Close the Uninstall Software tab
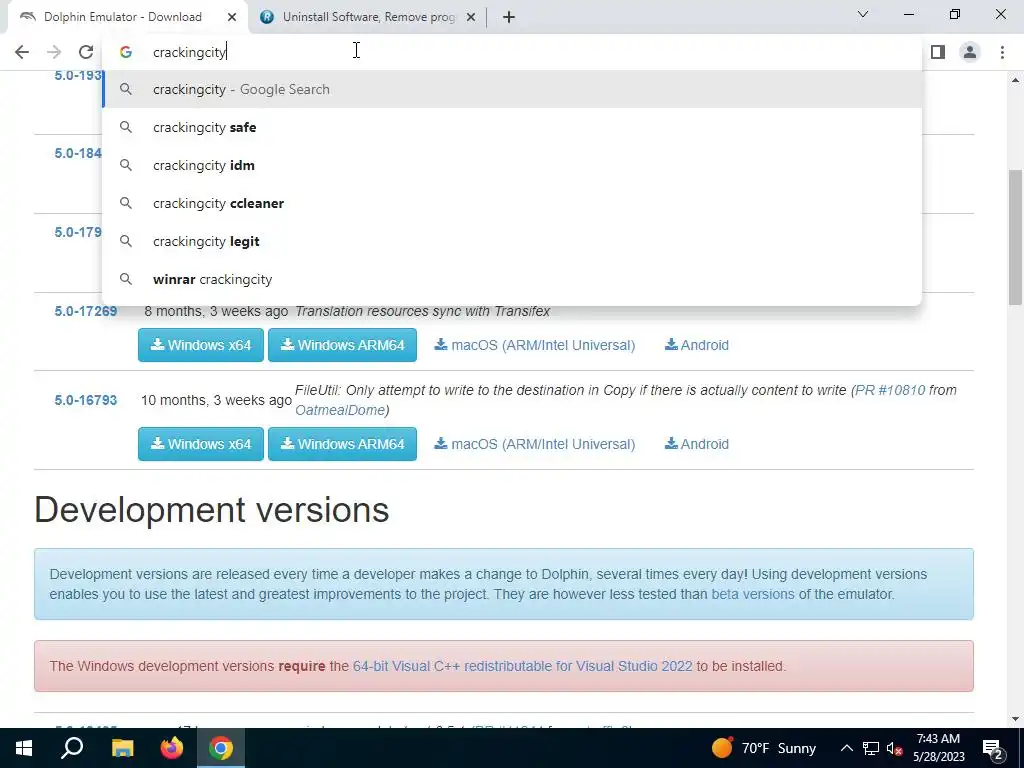 (x=471, y=18)
